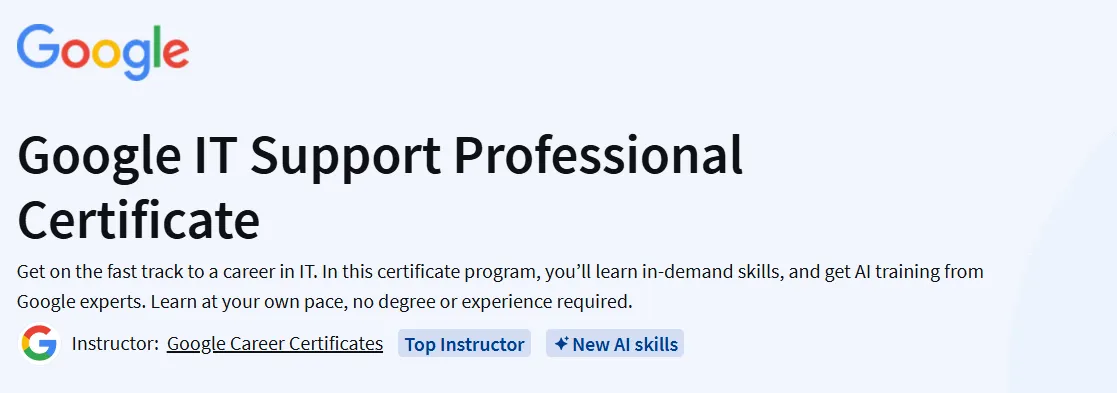Click the red letter e in Google logo
1117x393 pixels.
tap(175, 53)
